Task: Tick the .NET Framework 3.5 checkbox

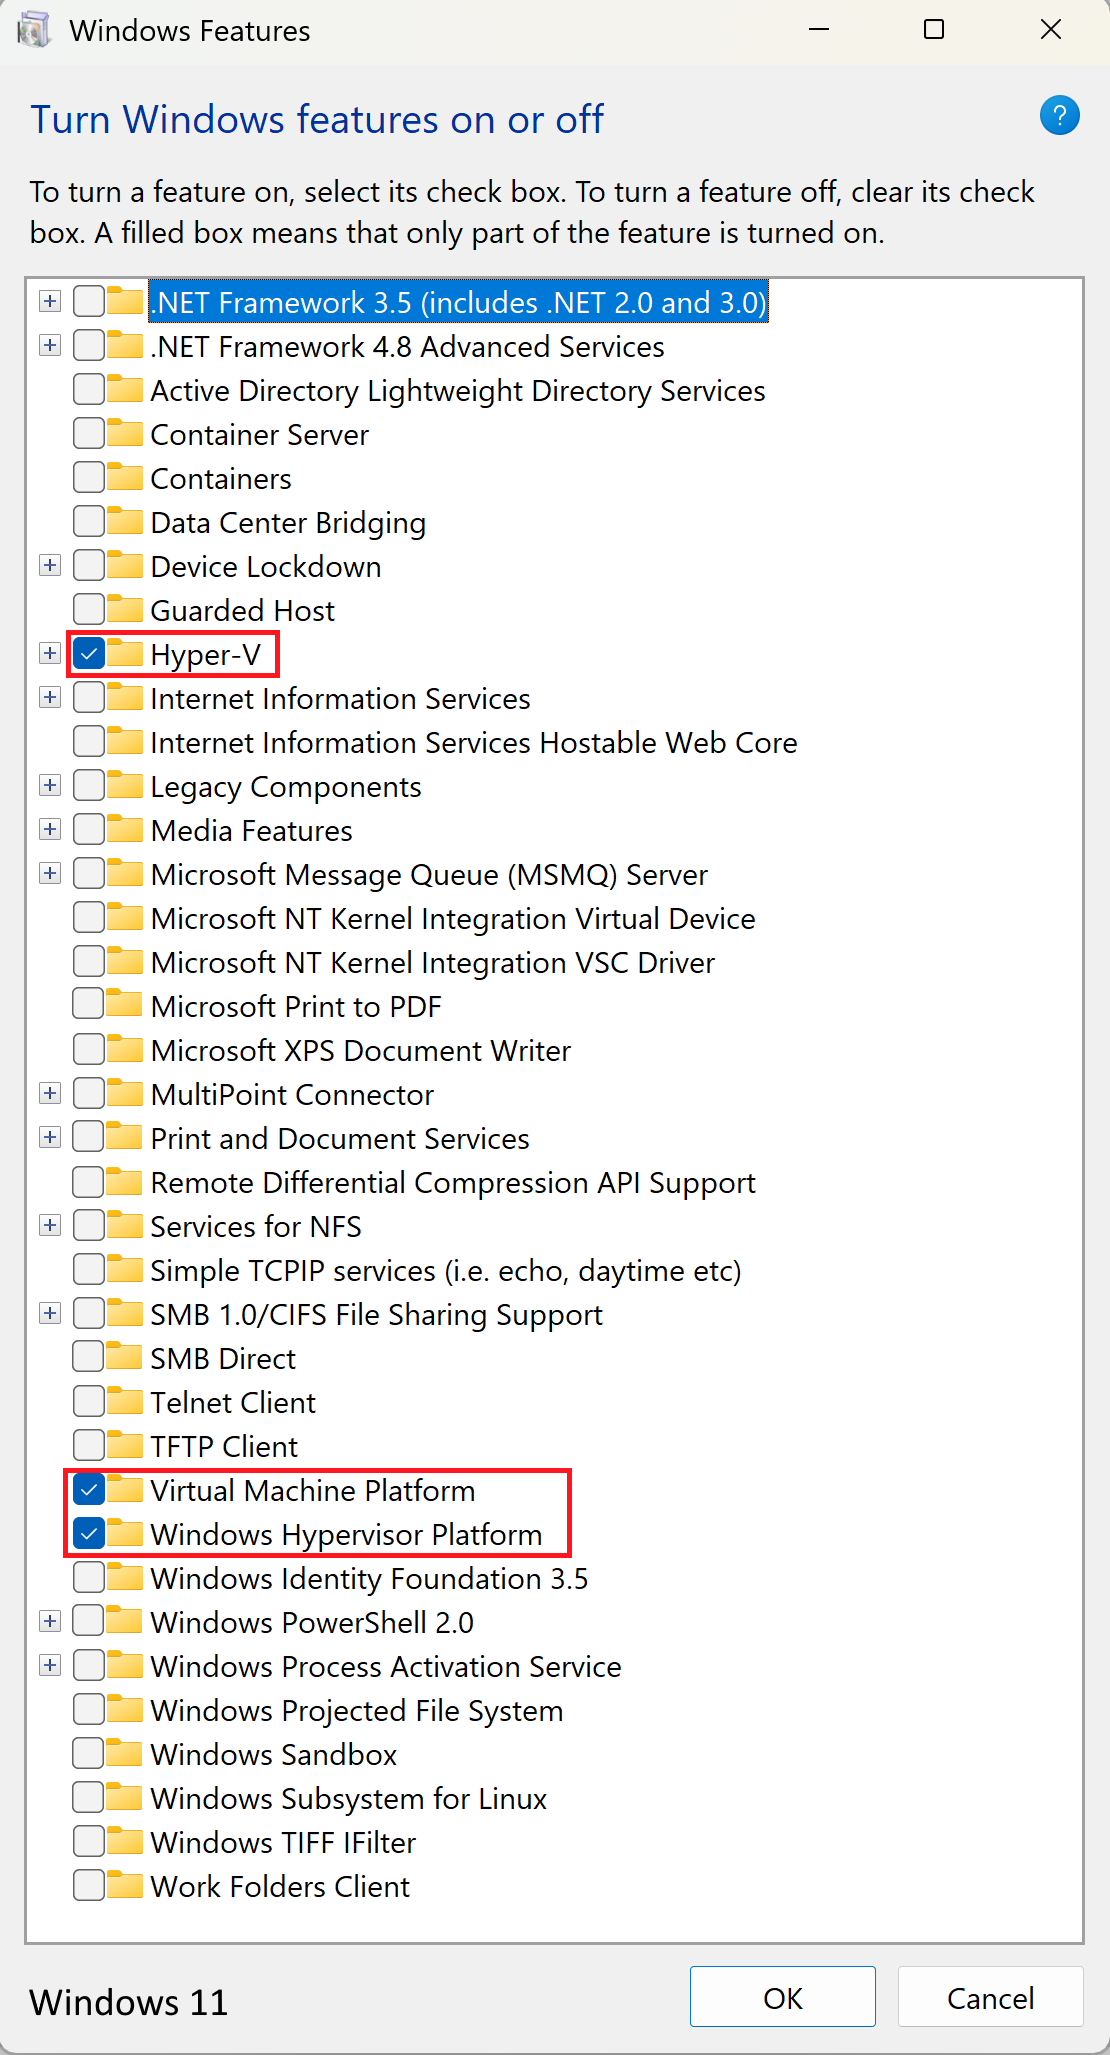Action: click(x=89, y=302)
